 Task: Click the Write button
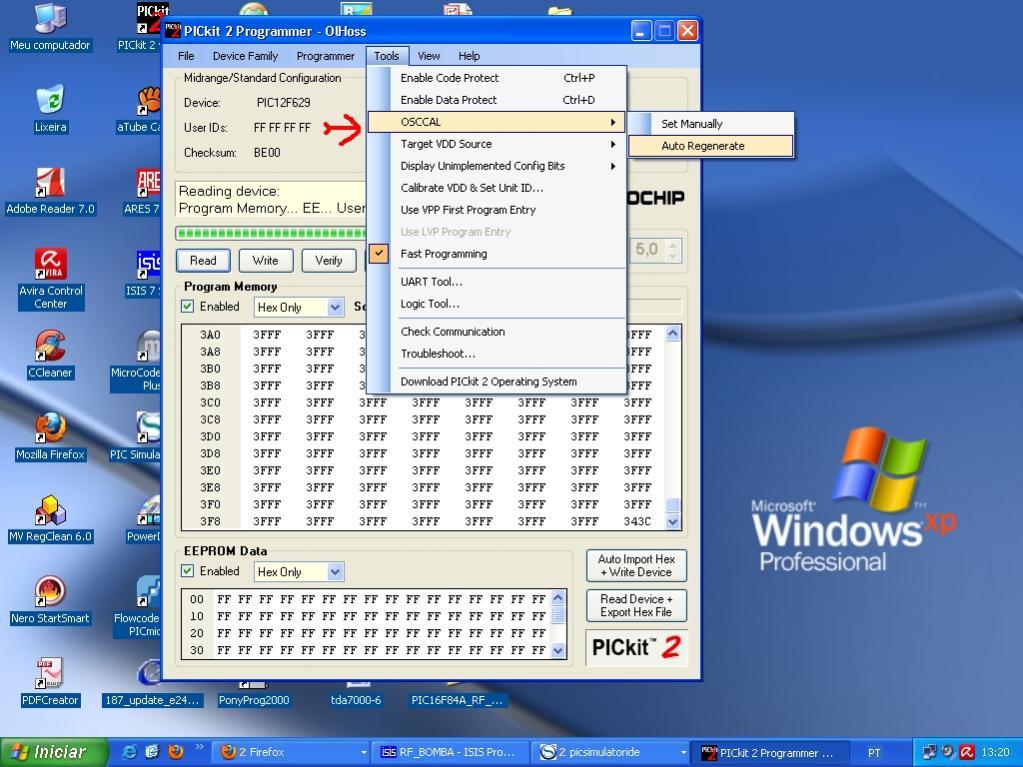click(x=266, y=260)
